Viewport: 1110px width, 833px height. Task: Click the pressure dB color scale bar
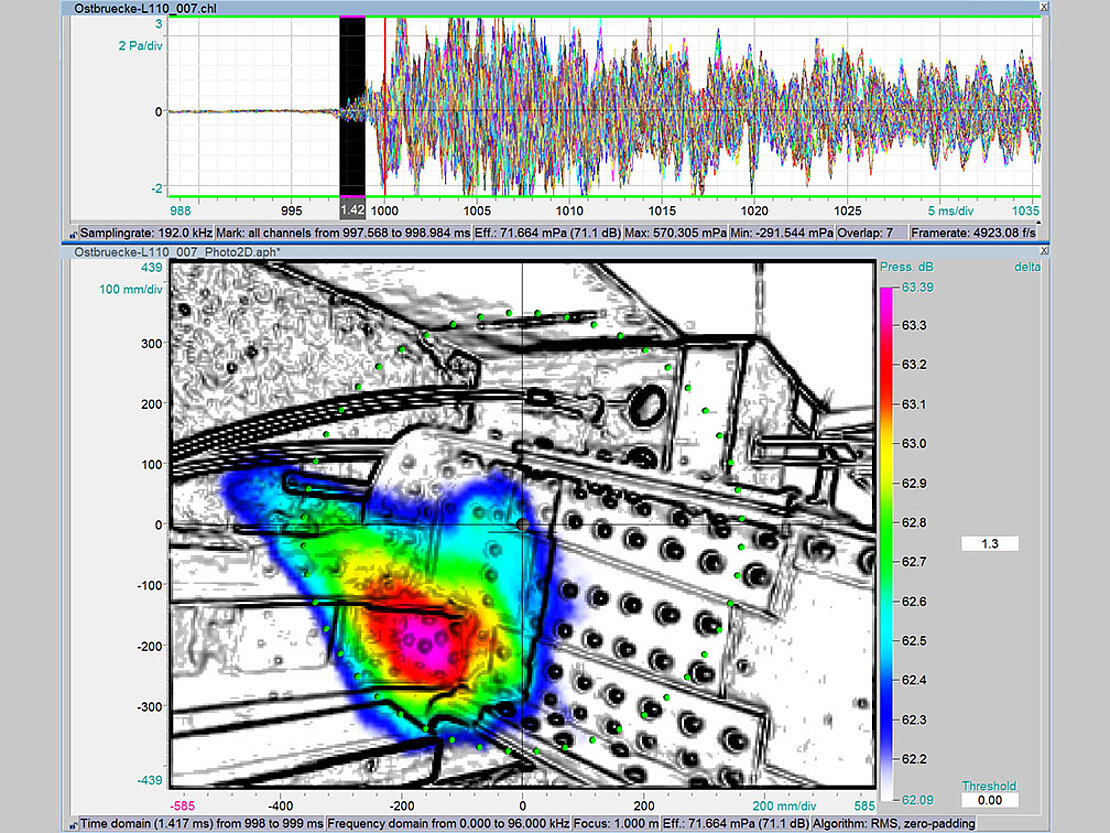[886, 544]
